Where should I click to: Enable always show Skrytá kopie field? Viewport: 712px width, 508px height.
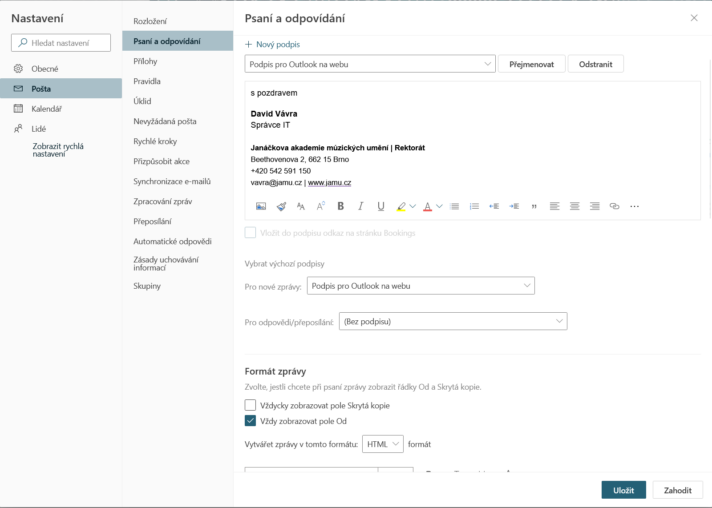(x=251, y=405)
